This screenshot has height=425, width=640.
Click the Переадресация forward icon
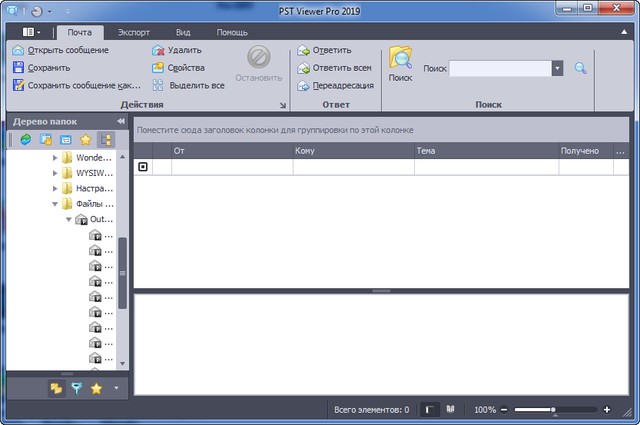(x=303, y=86)
